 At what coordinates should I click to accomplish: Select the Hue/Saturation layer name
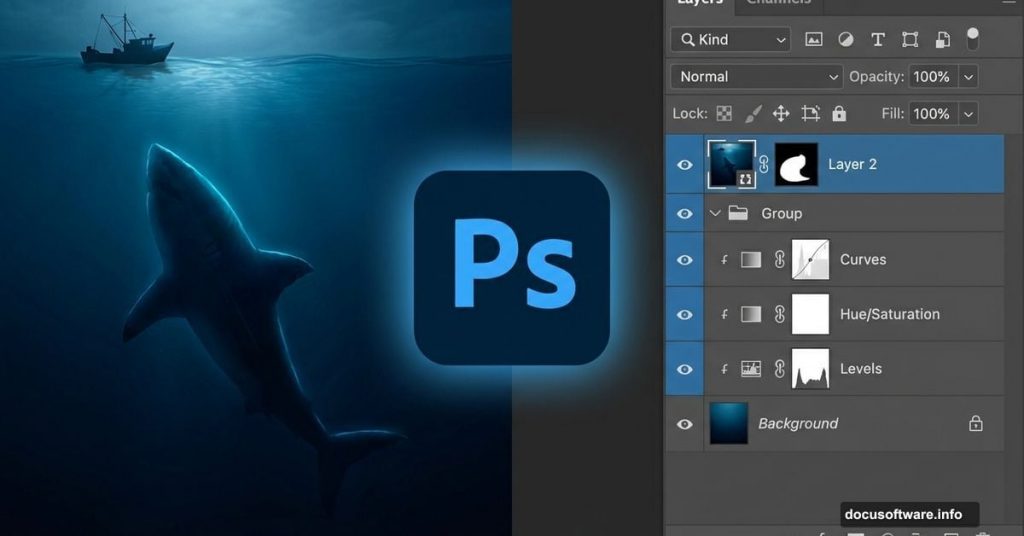click(889, 314)
